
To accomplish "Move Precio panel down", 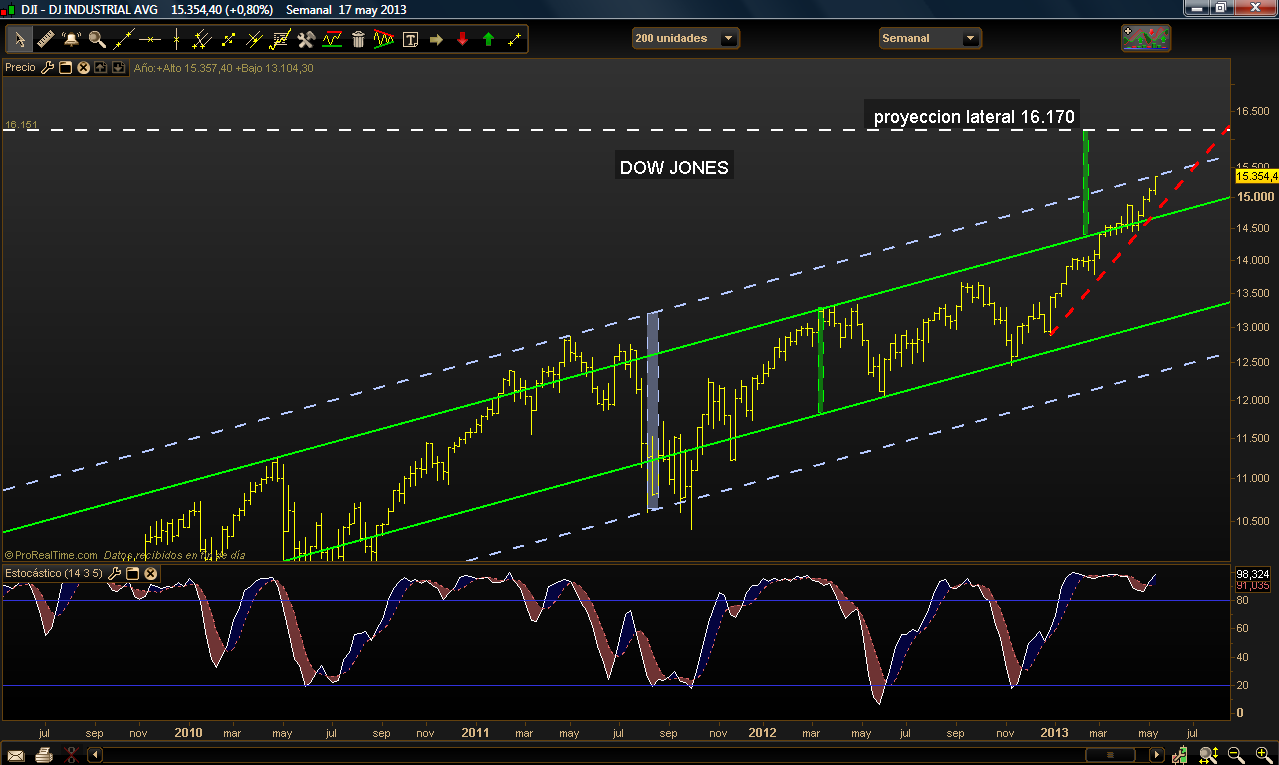I will pos(118,68).
